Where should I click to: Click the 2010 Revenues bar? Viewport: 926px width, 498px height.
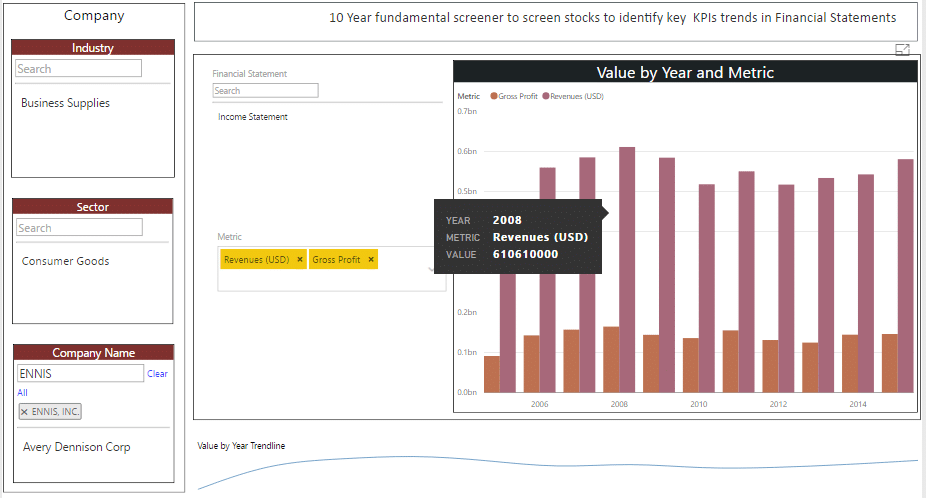(707, 288)
